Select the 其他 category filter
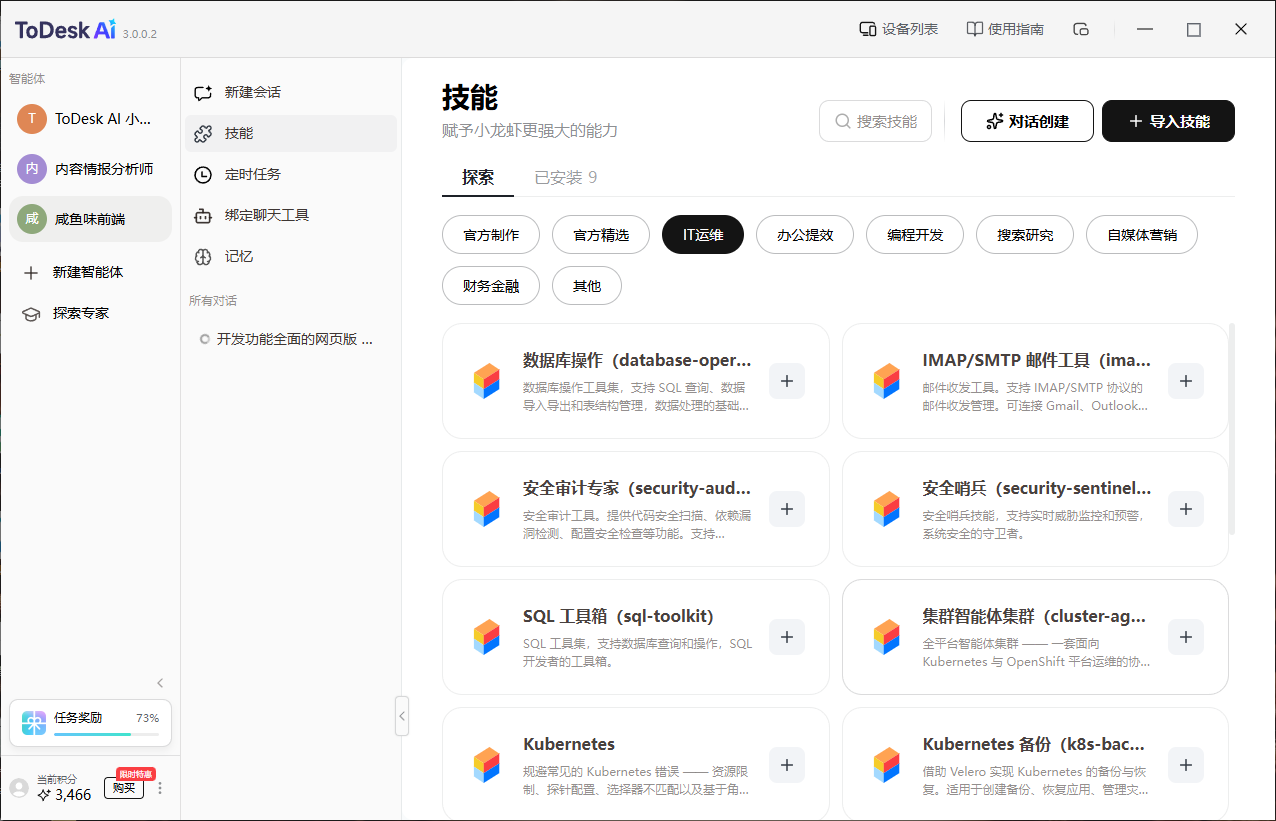This screenshot has width=1276, height=821. coord(587,286)
